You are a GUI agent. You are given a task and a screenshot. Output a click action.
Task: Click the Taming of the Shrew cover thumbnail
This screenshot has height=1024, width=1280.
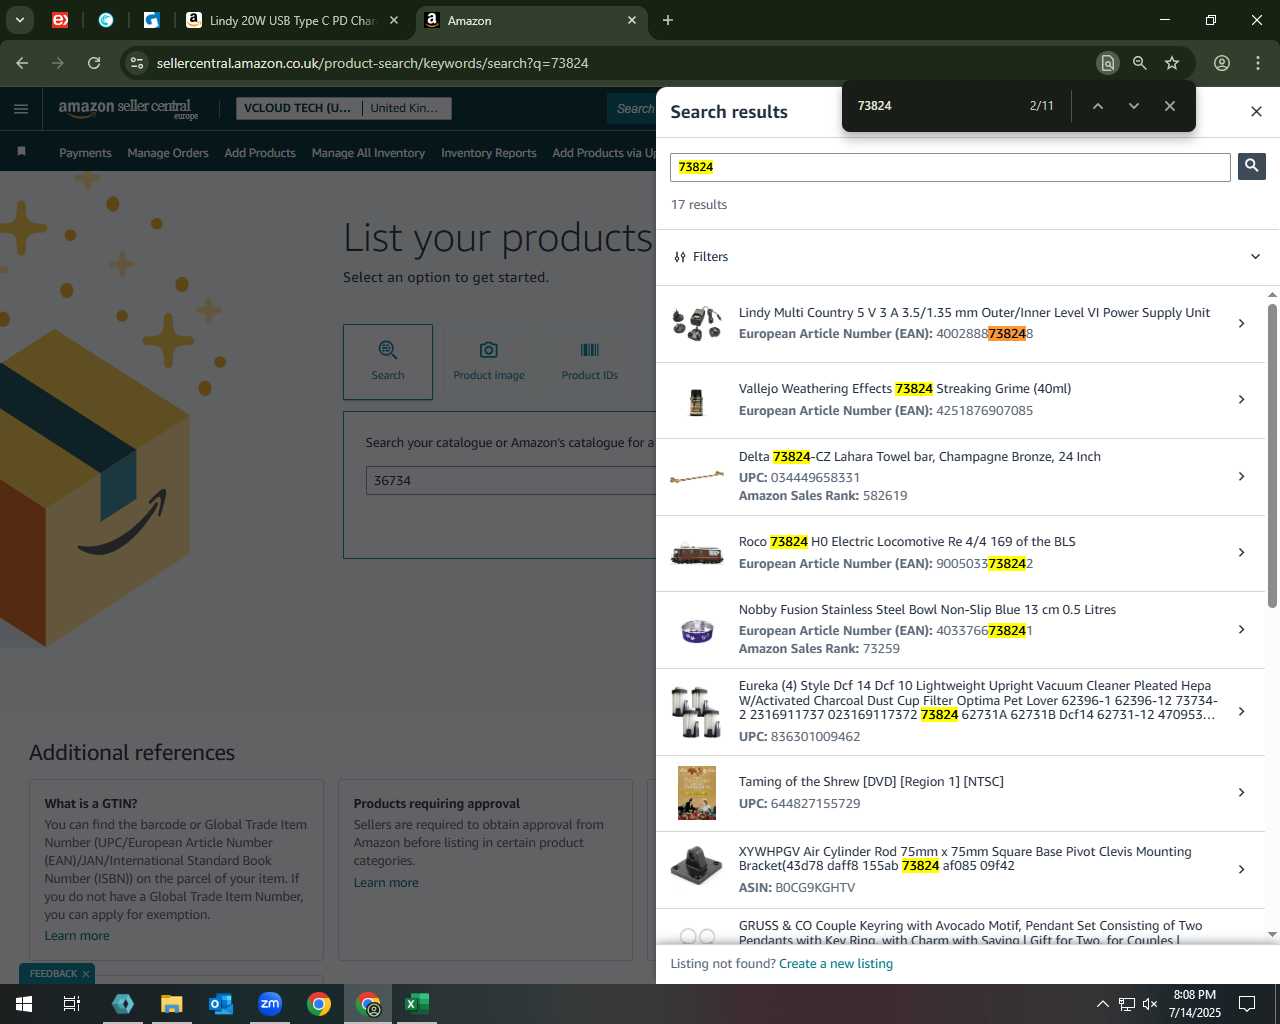[697, 793]
